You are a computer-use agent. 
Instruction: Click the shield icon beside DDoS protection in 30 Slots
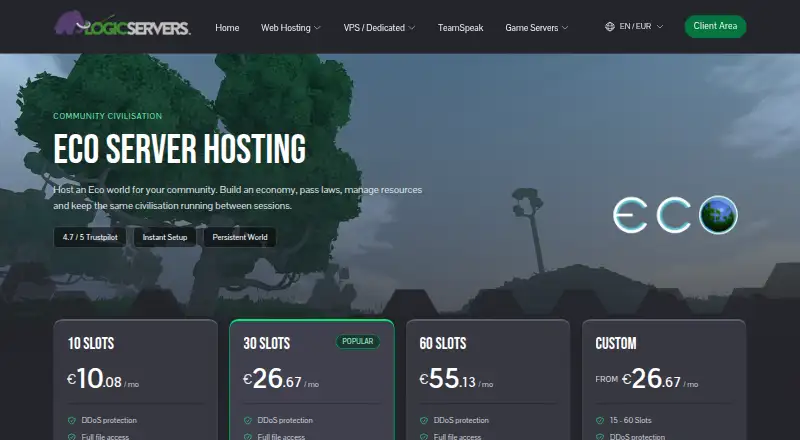(x=248, y=421)
